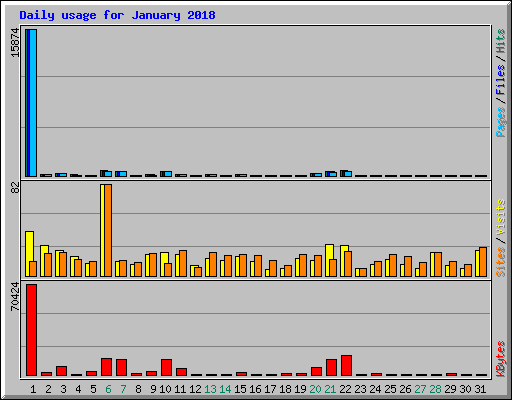
Task: Click day label 10 on x-axis
Action: [x=165, y=389]
